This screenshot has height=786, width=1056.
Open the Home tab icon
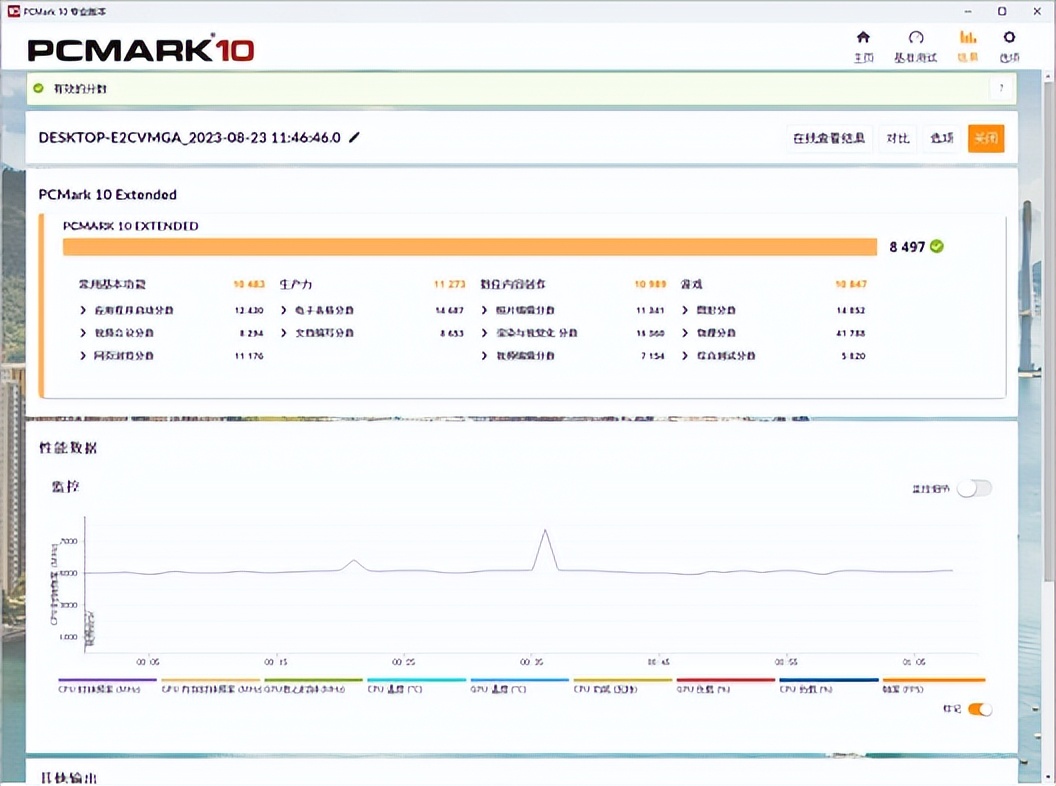[863, 39]
